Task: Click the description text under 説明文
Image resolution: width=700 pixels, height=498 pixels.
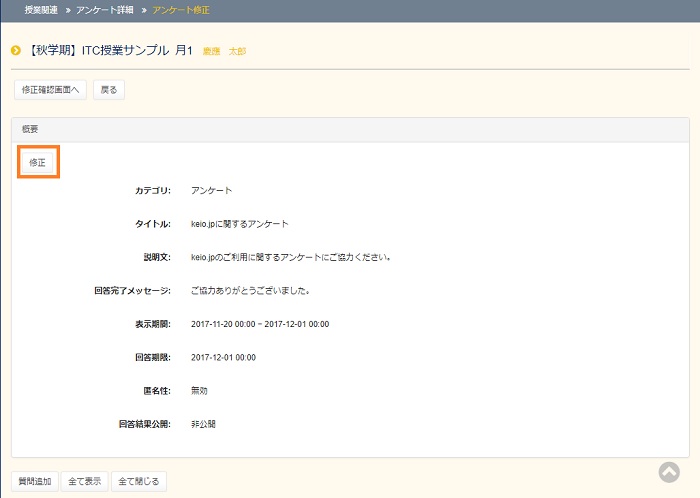Action: [289, 257]
